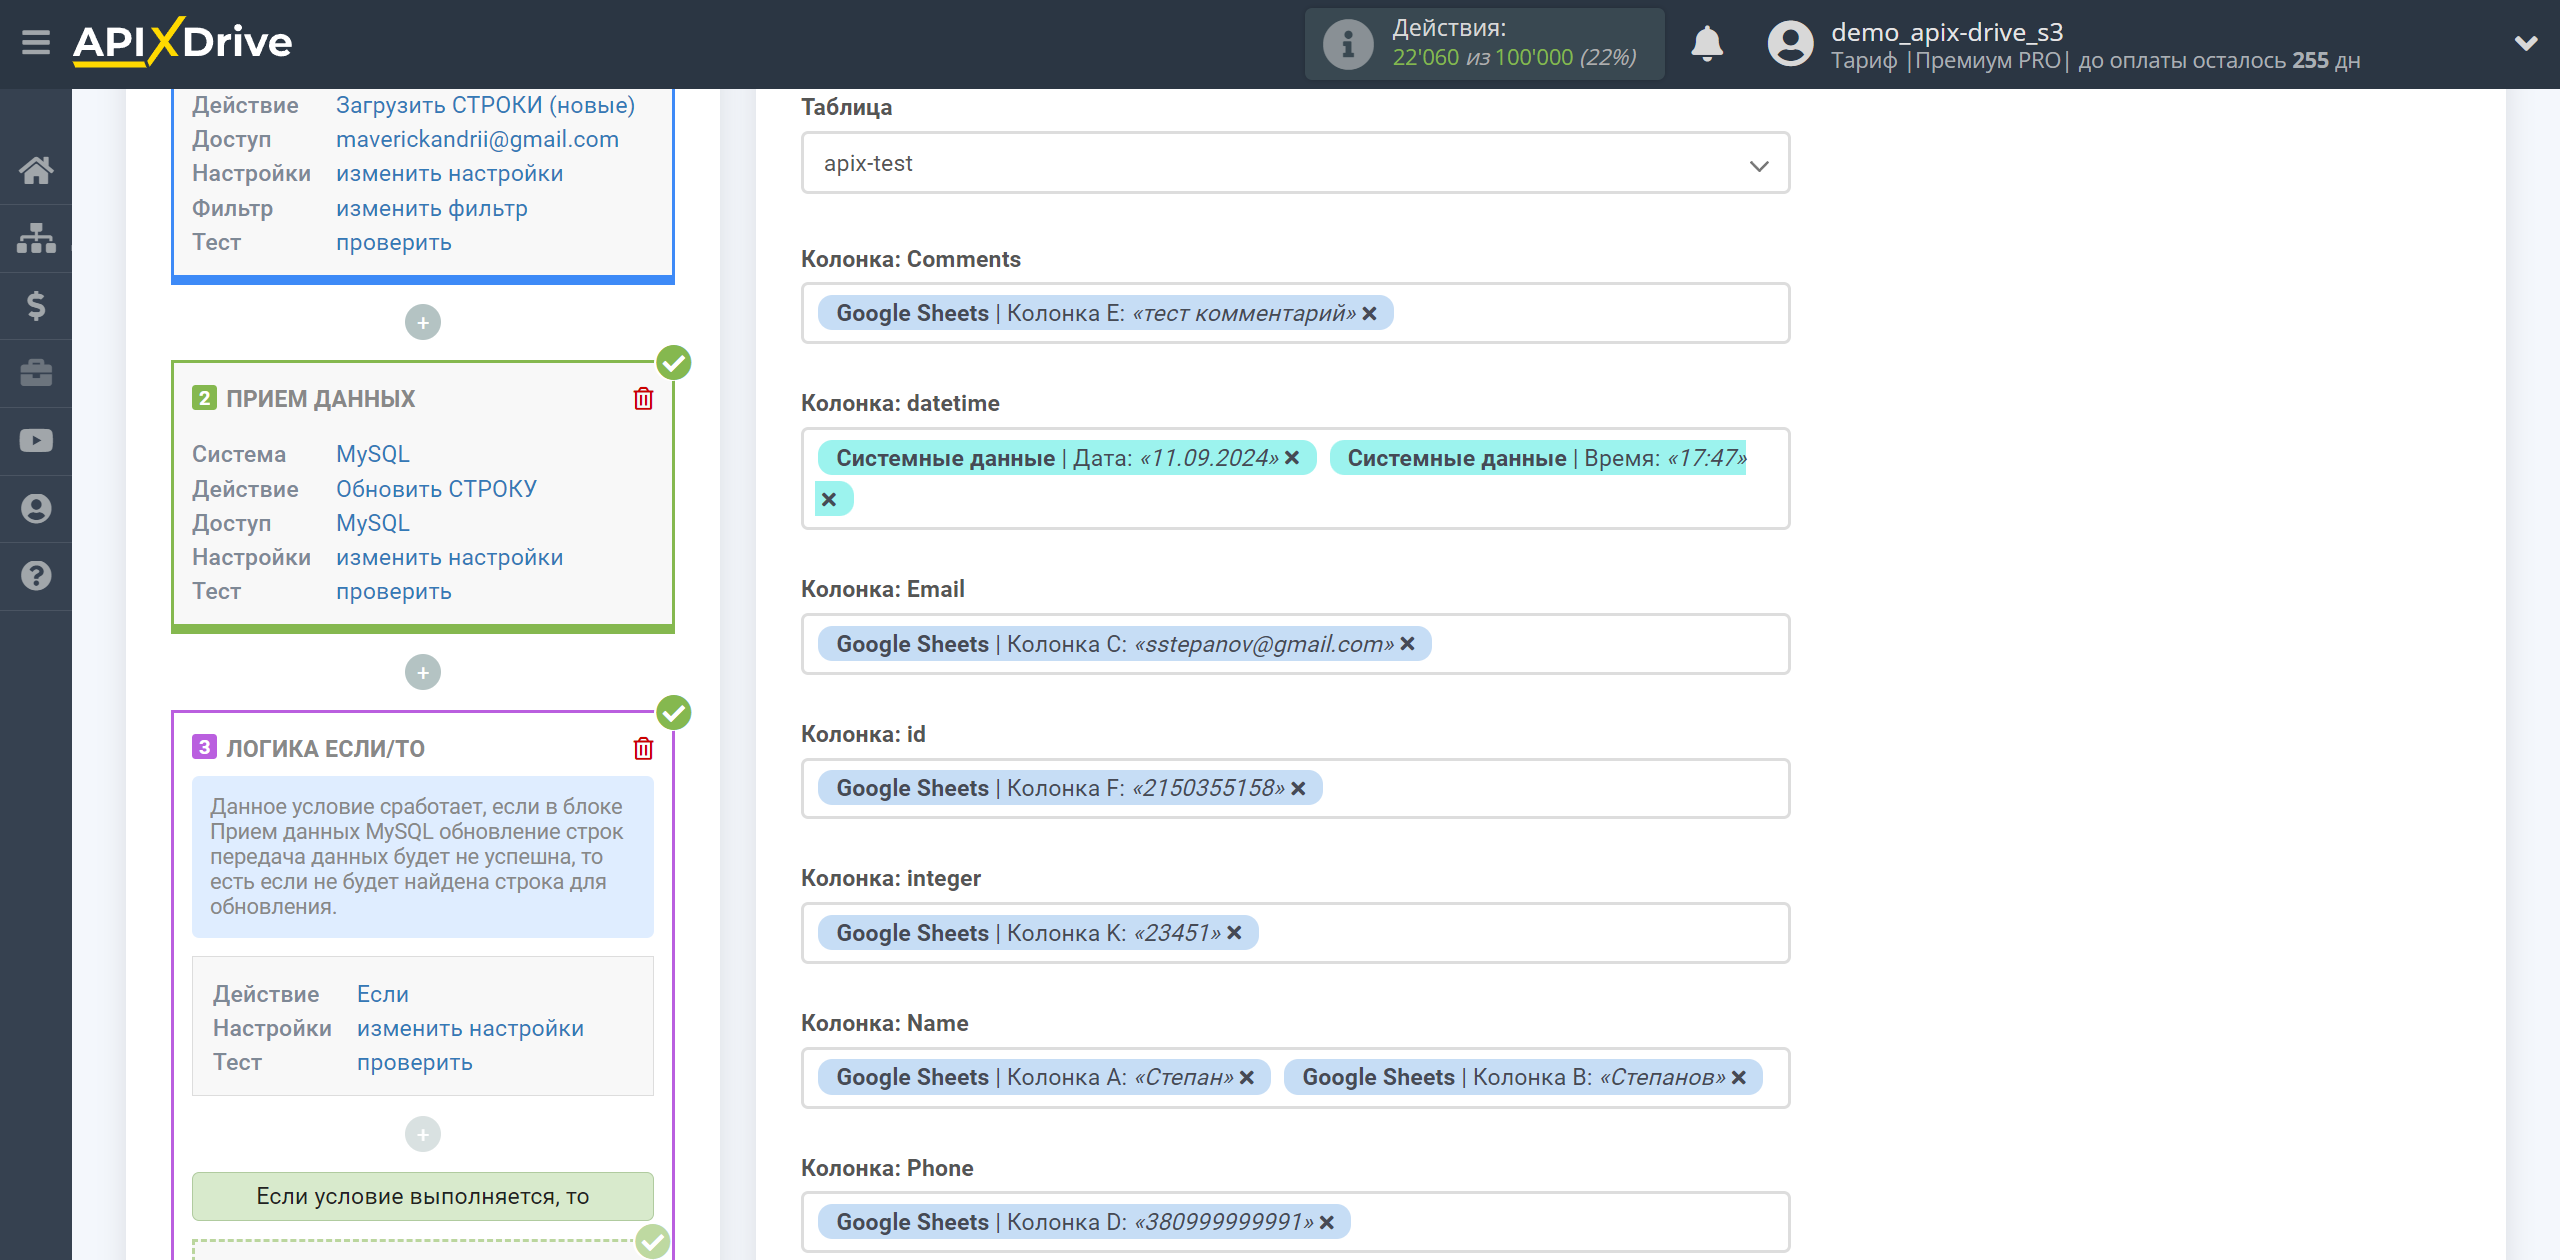2560x1260 pixels.
Task: Click inside the integer column field
Action: coord(1295,933)
